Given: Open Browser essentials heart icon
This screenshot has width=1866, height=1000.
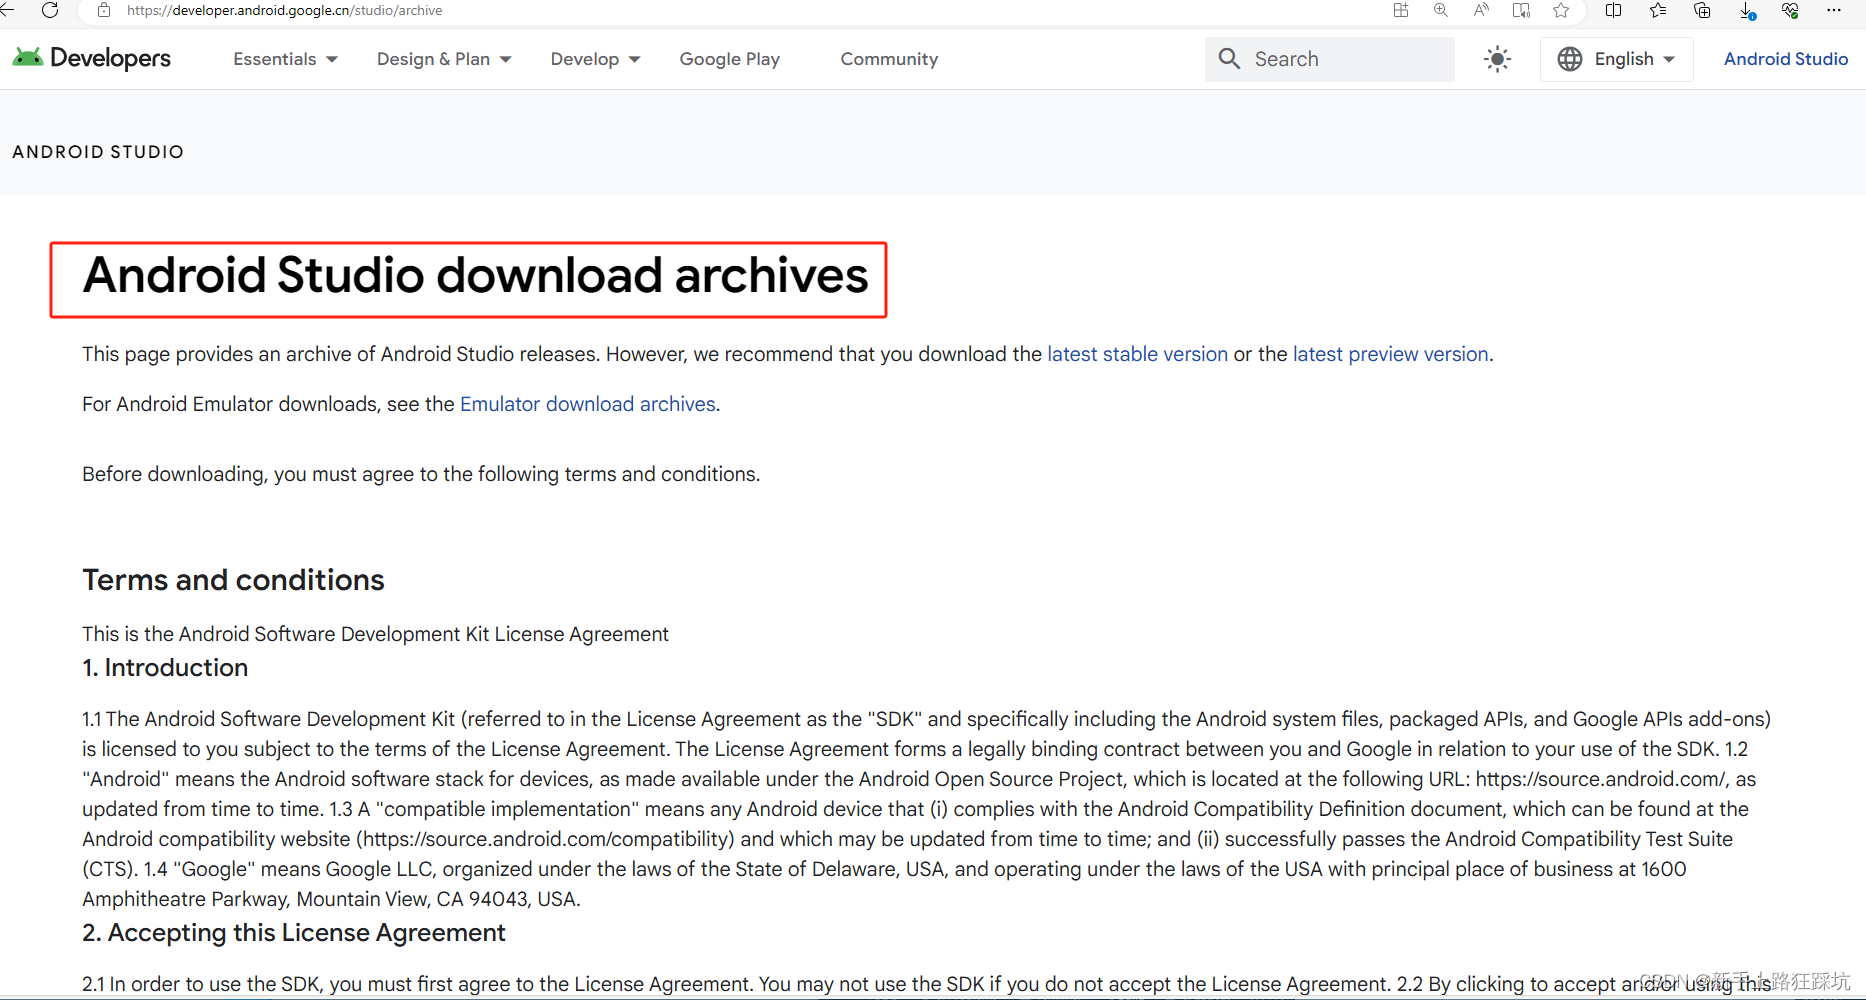Looking at the screenshot, I should [x=1790, y=10].
